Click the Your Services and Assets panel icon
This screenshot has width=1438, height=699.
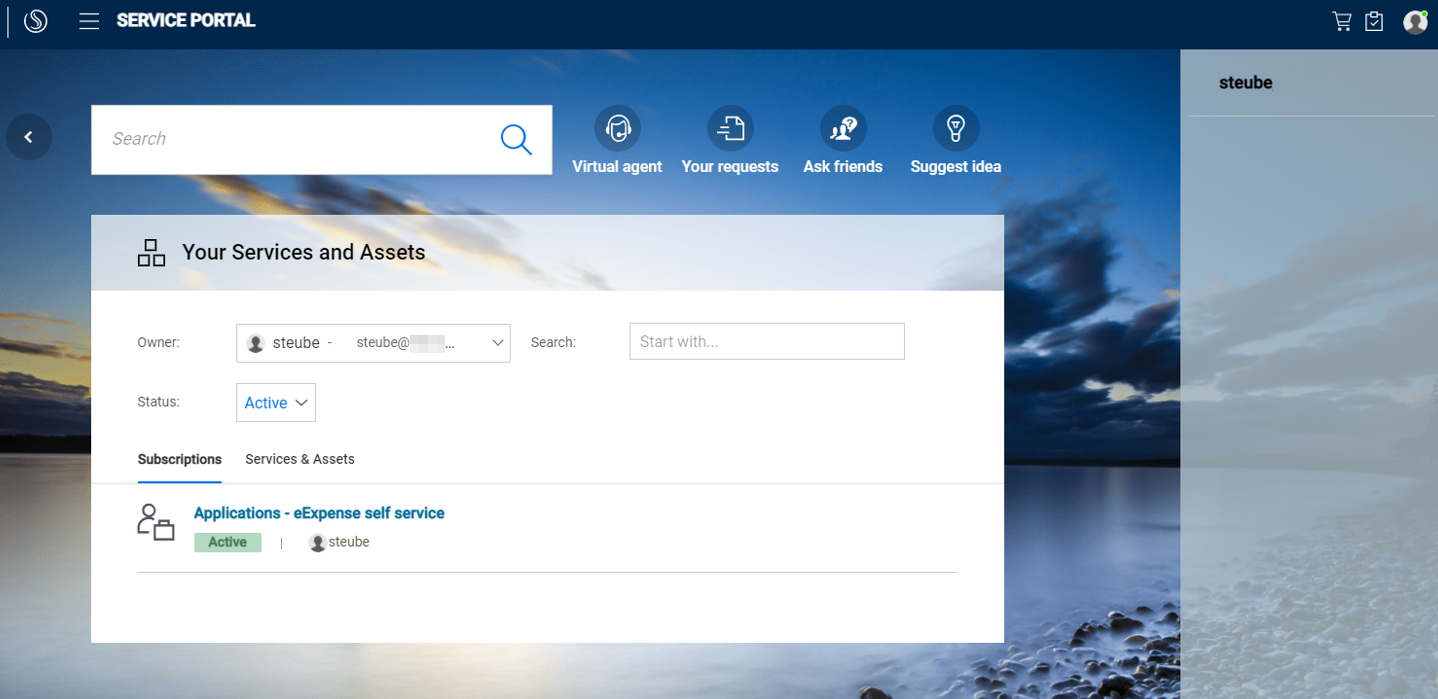(151, 252)
